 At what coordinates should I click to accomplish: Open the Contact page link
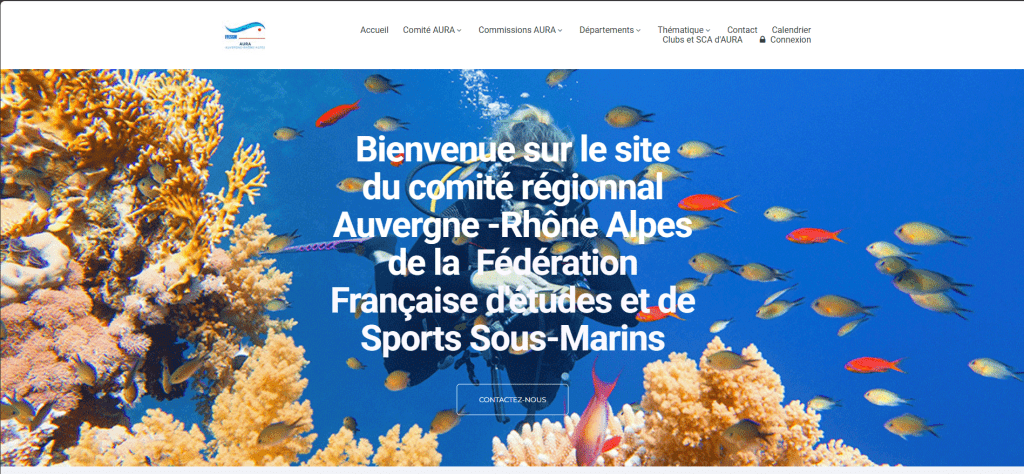click(743, 30)
